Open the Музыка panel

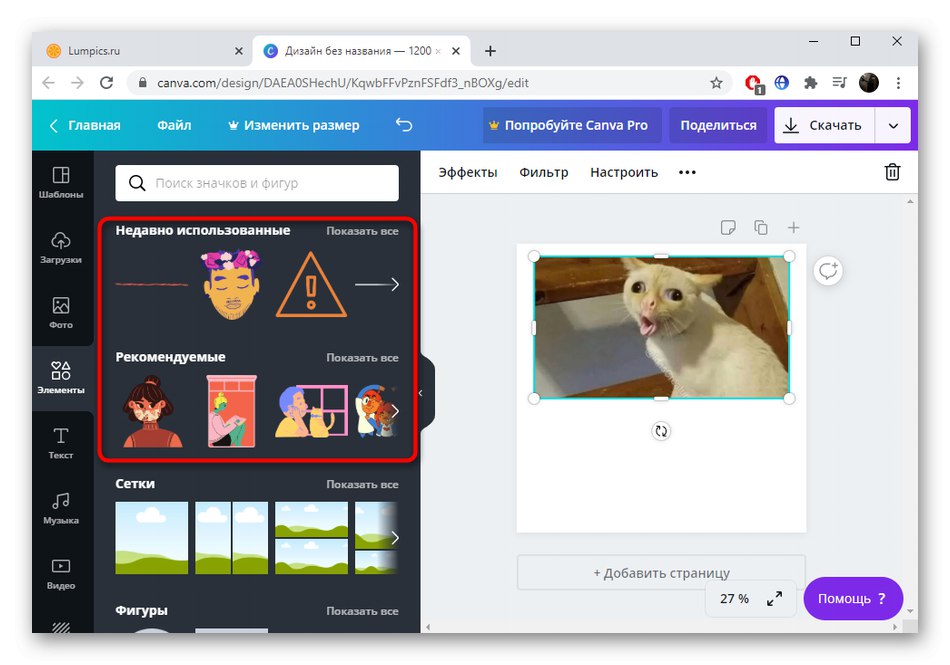pyautogui.click(x=62, y=510)
